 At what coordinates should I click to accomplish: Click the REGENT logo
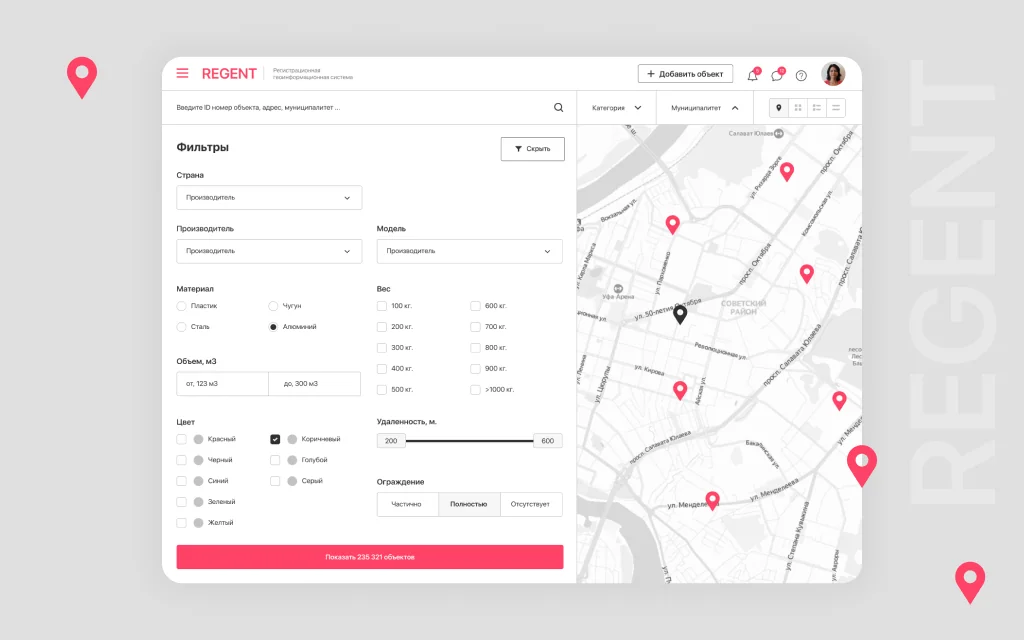click(x=229, y=74)
